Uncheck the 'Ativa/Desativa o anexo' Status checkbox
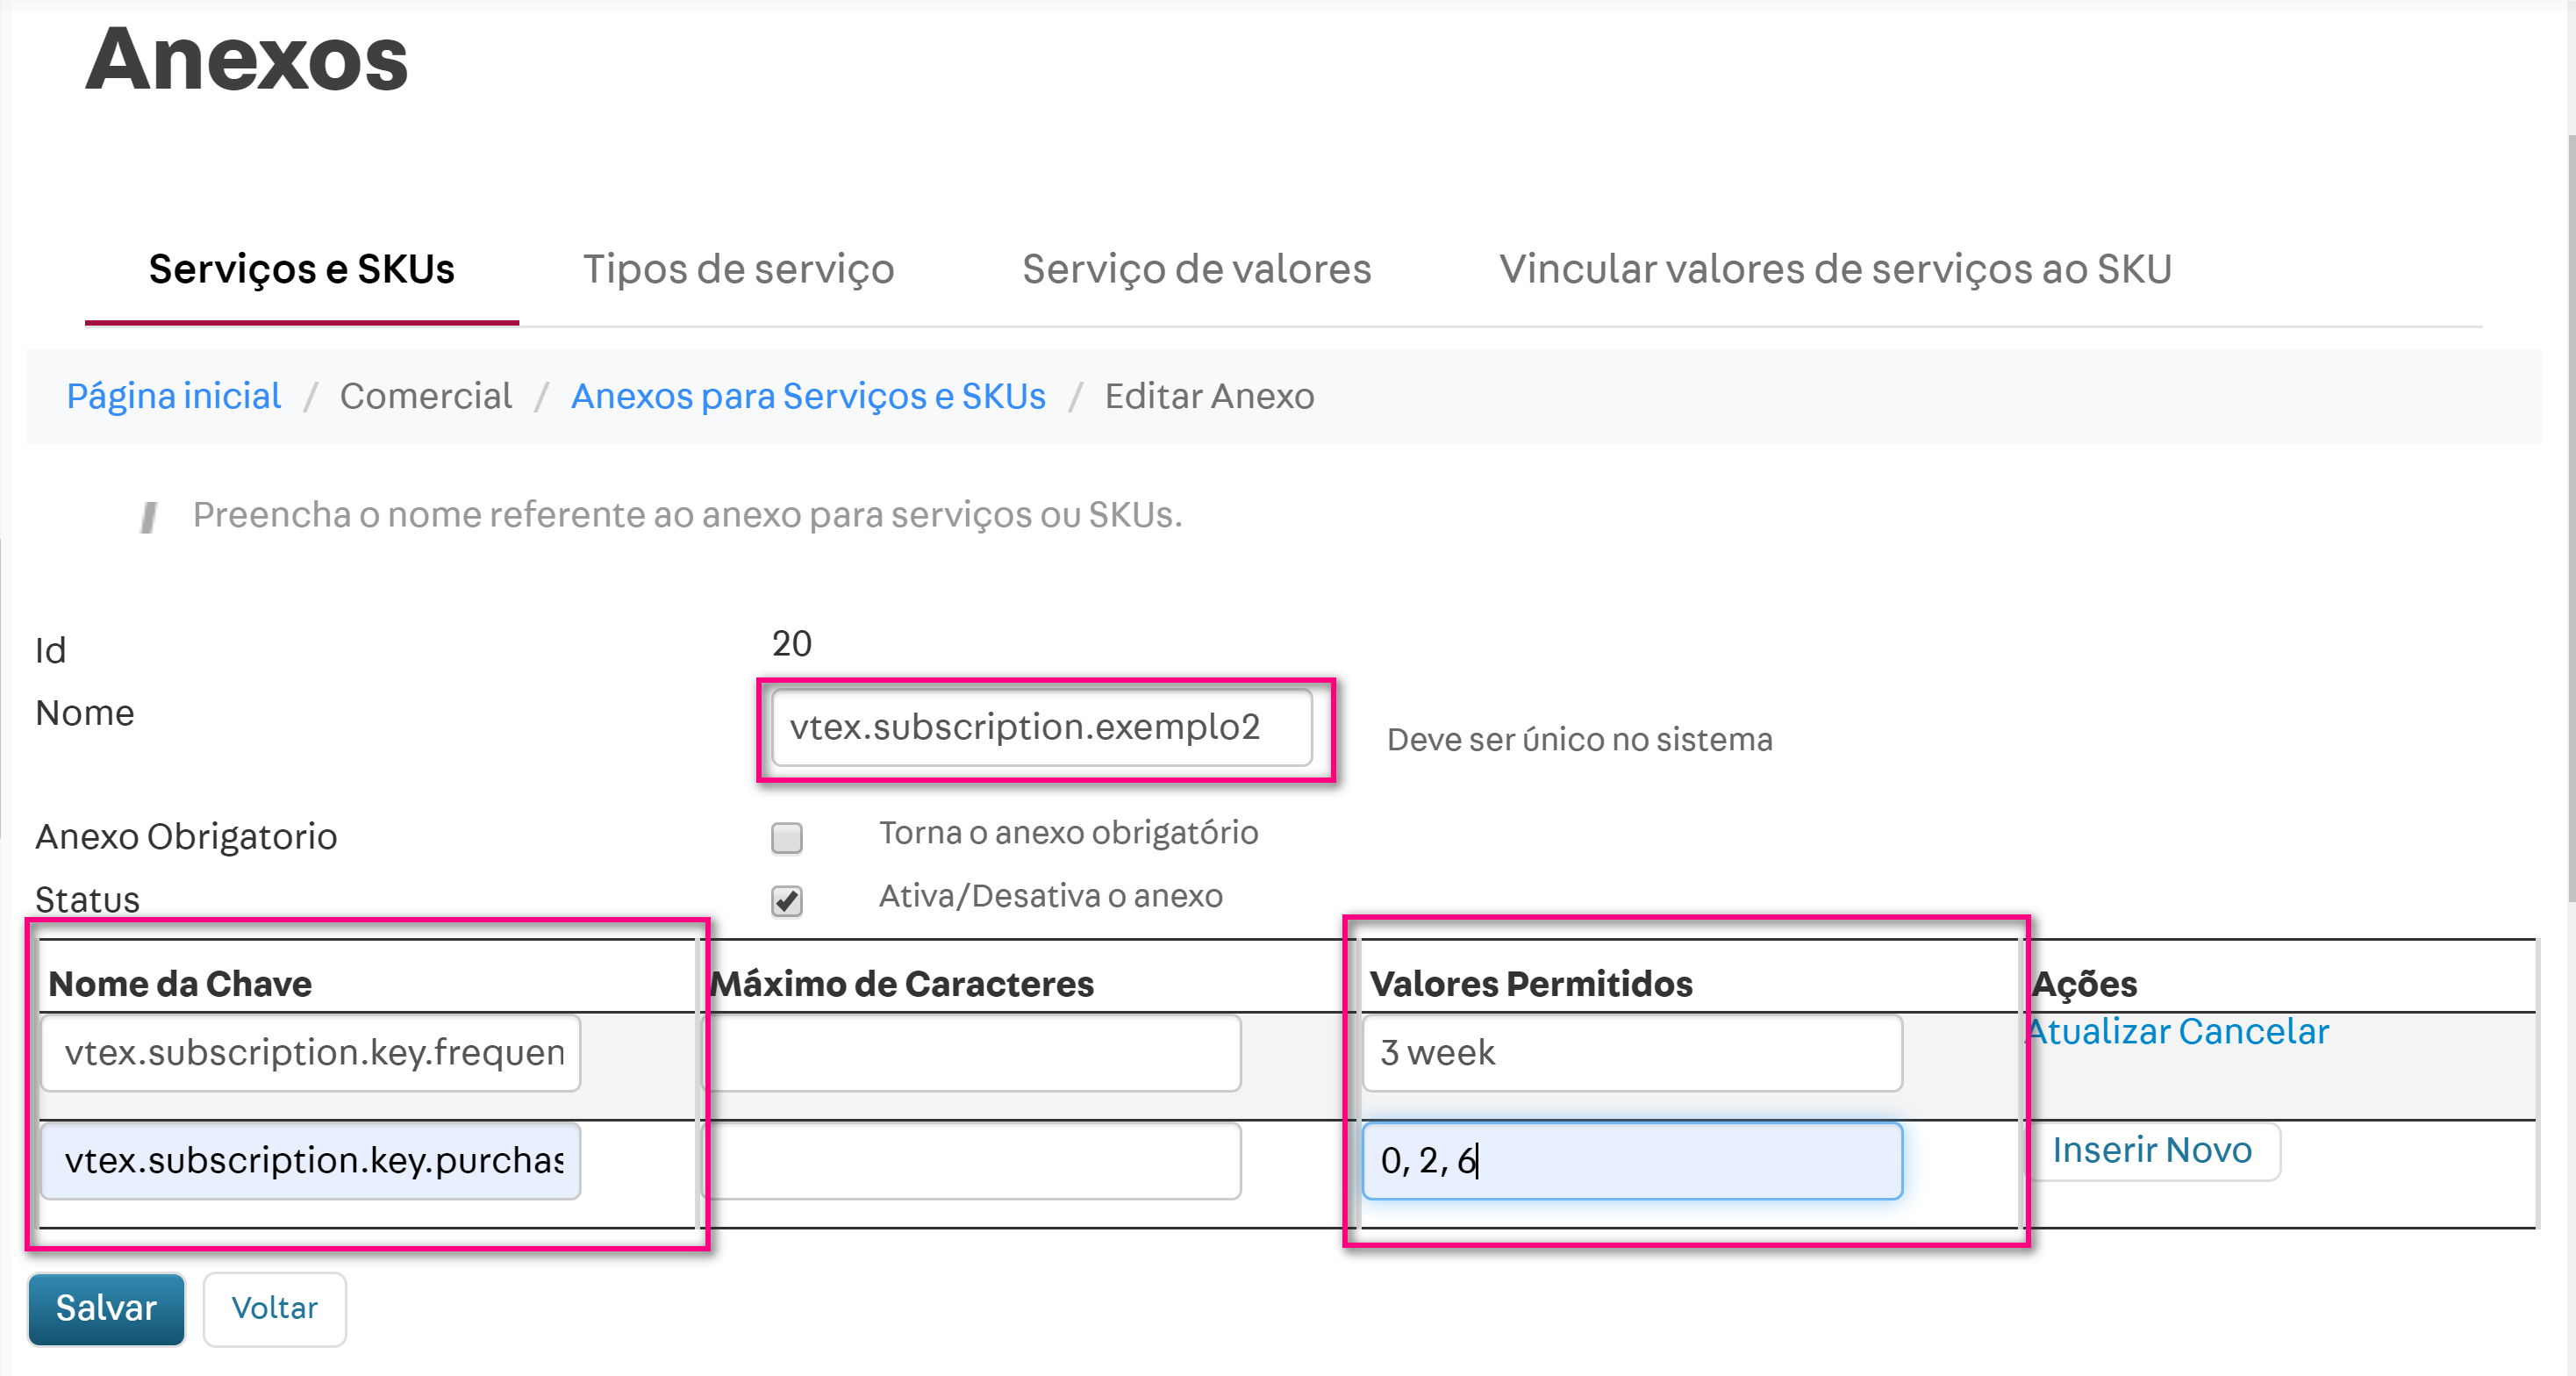This screenshot has width=2576, height=1376. (786, 901)
